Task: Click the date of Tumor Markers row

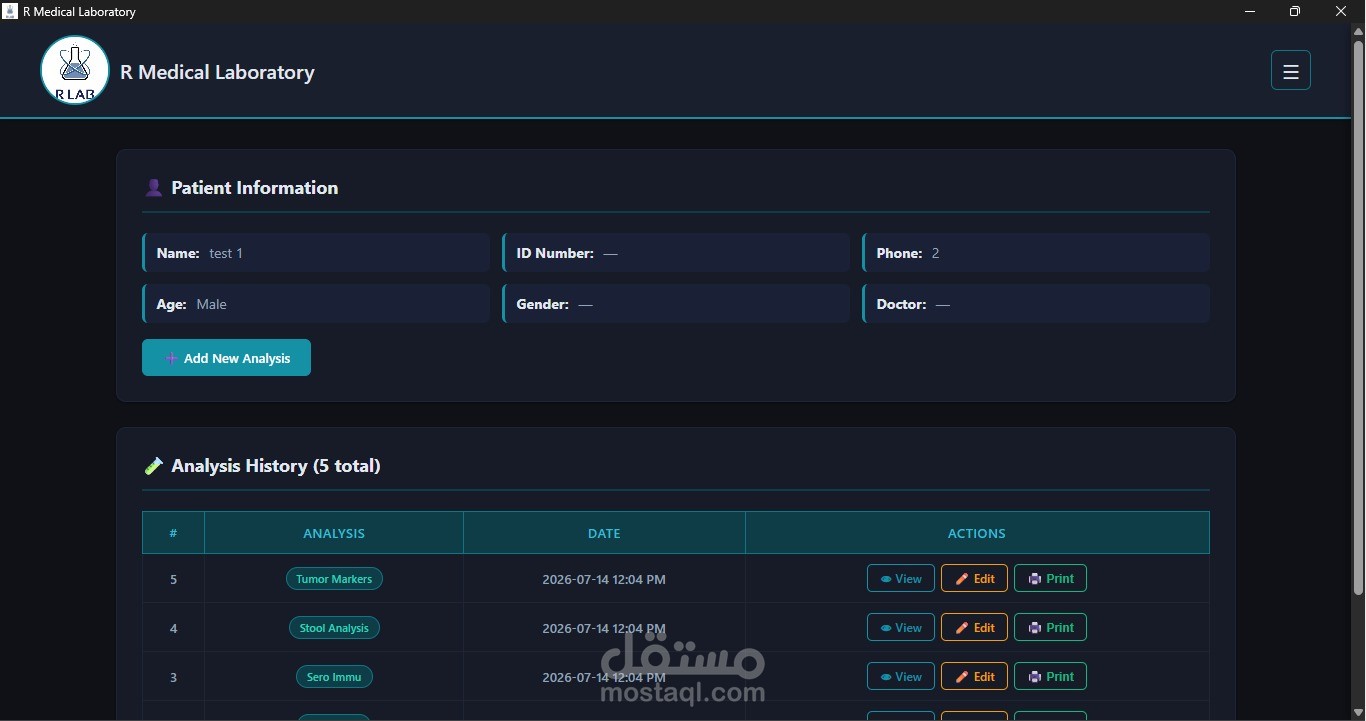Action: [x=604, y=579]
